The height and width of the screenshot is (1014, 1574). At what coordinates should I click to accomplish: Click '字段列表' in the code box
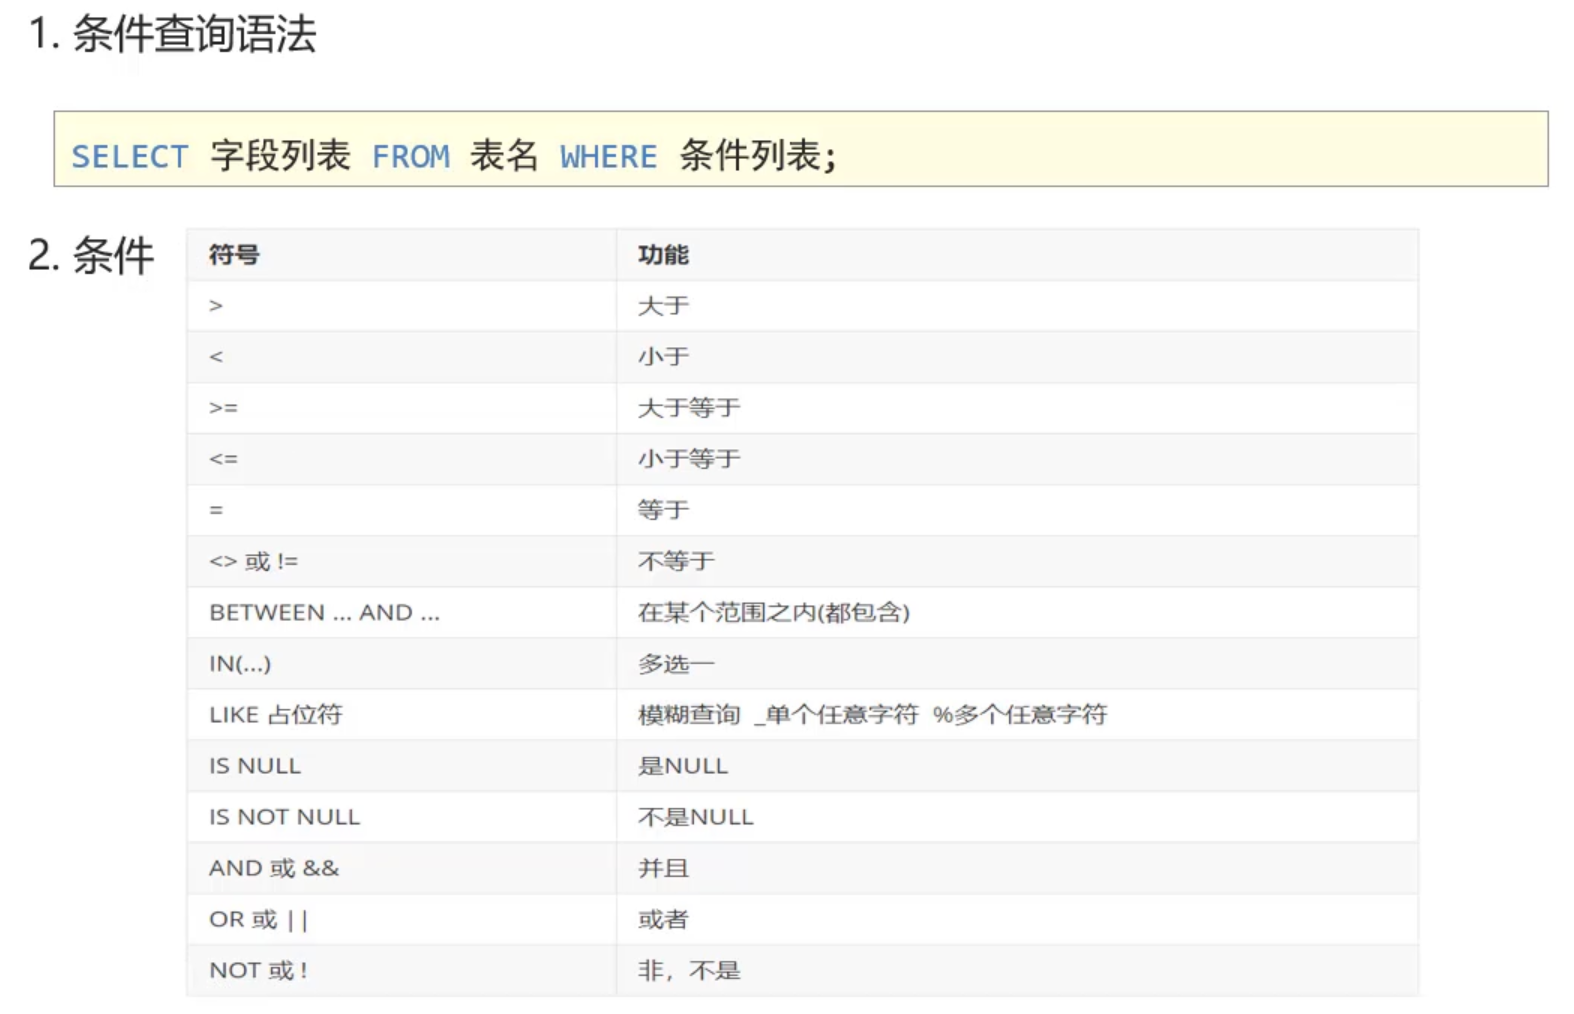(x=281, y=156)
